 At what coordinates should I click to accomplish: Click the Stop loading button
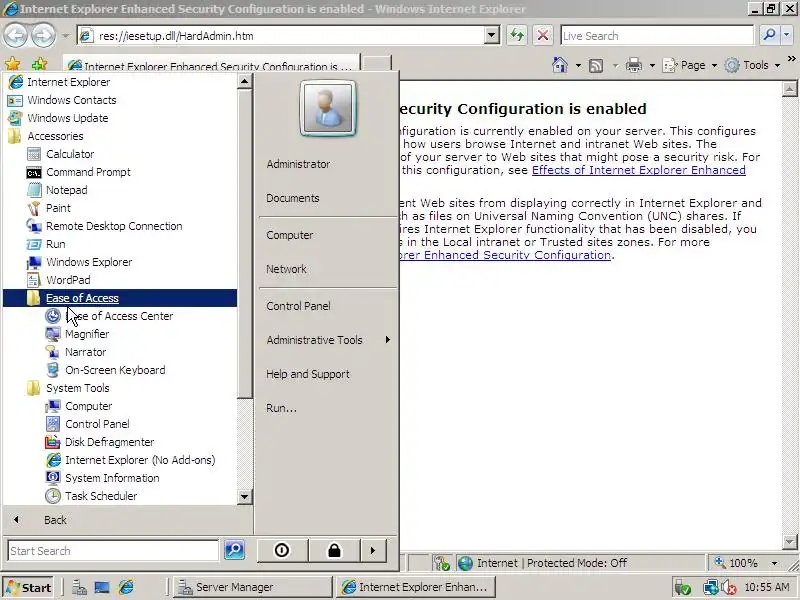(x=543, y=36)
